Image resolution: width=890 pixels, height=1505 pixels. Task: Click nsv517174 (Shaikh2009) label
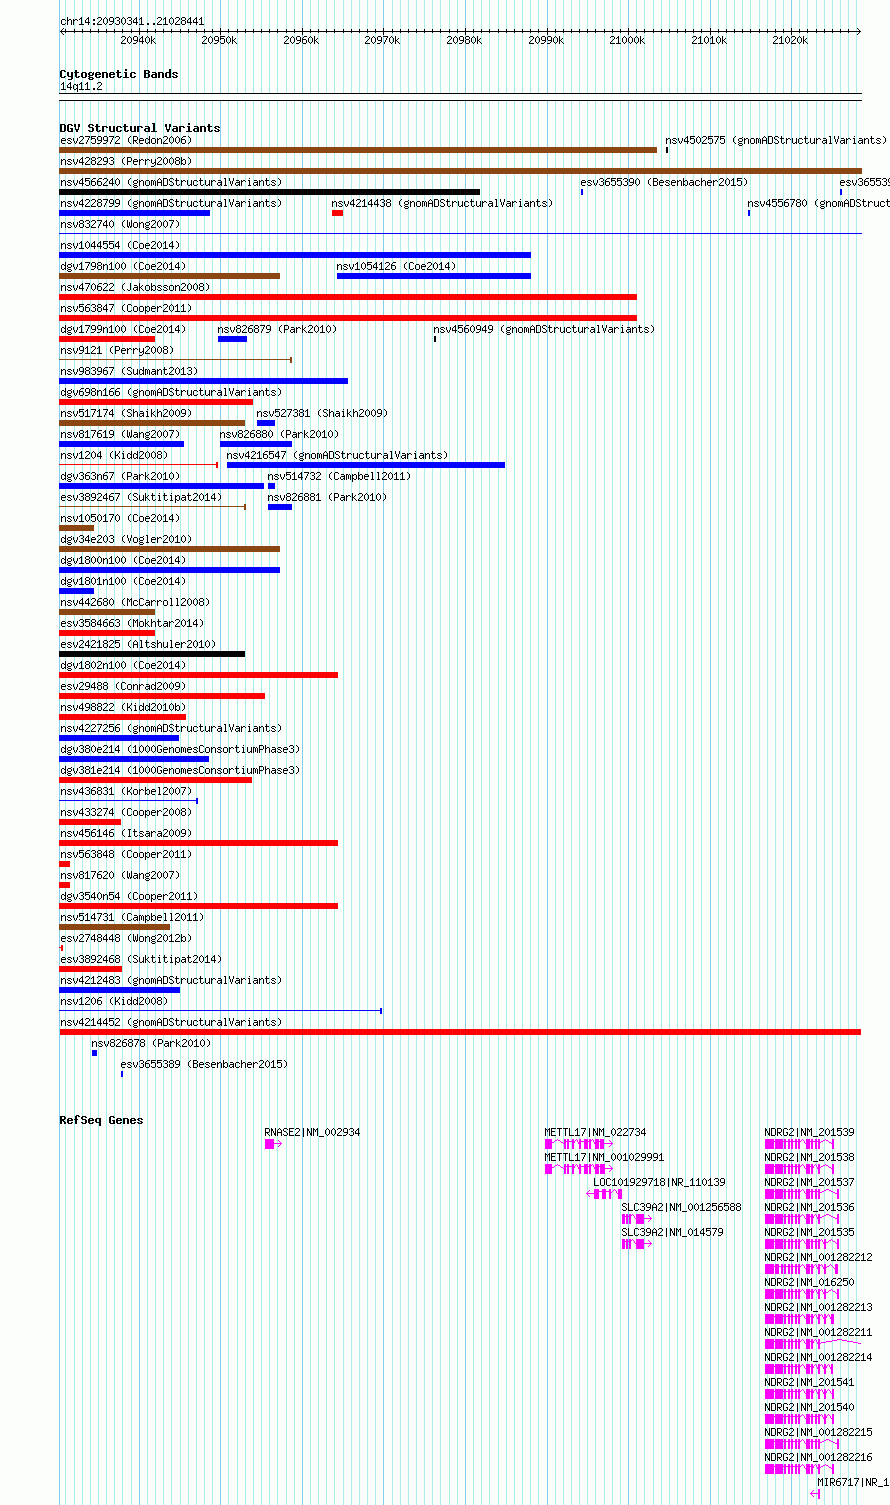point(125,413)
